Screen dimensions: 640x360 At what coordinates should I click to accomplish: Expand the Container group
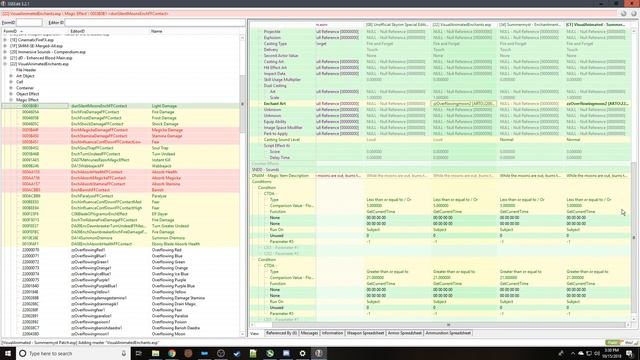coord(11,88)
